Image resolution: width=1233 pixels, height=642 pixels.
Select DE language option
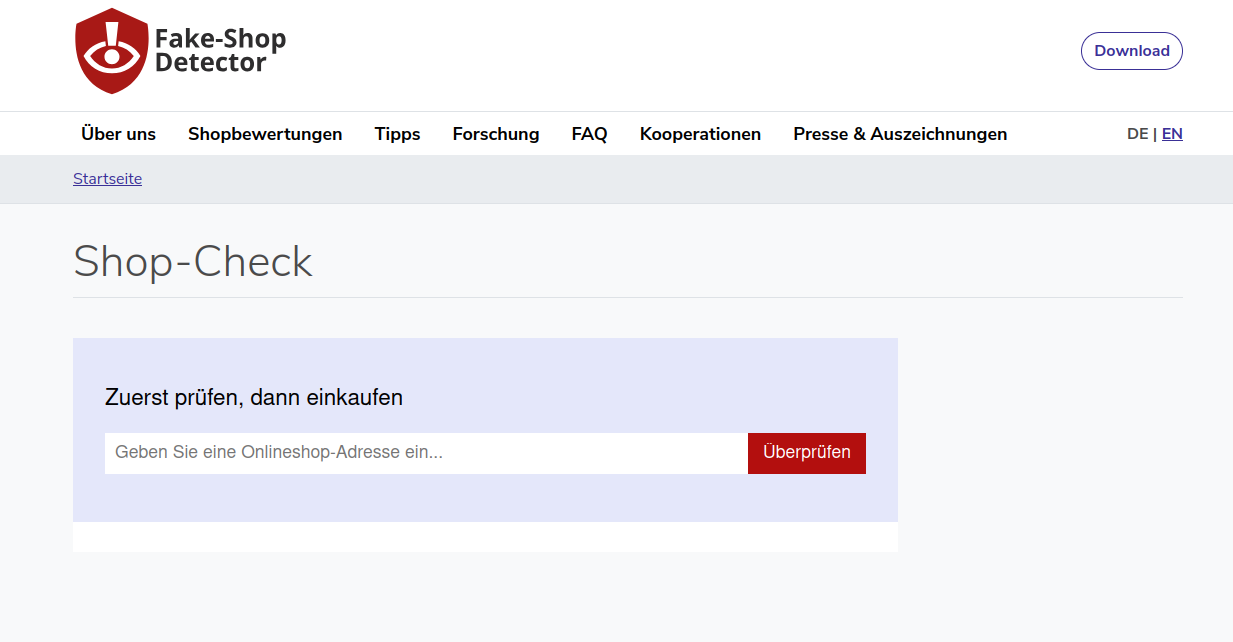tap(1137, 134)
